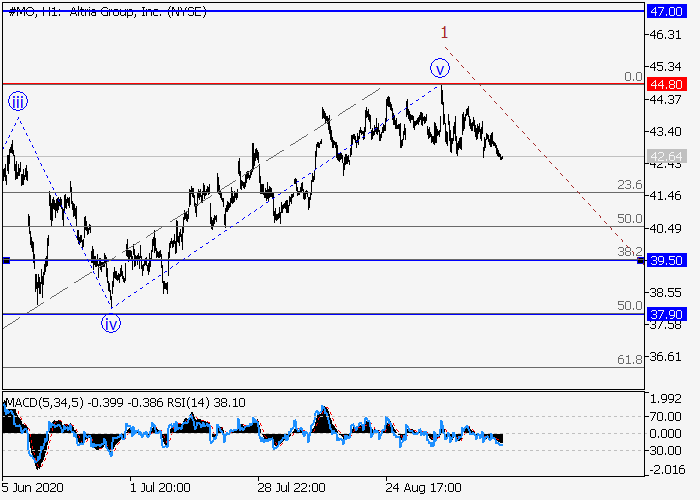Select the 0.0 Fibonacci level label
This screenshot has height=500, width=700.
(x=632, y=76)
